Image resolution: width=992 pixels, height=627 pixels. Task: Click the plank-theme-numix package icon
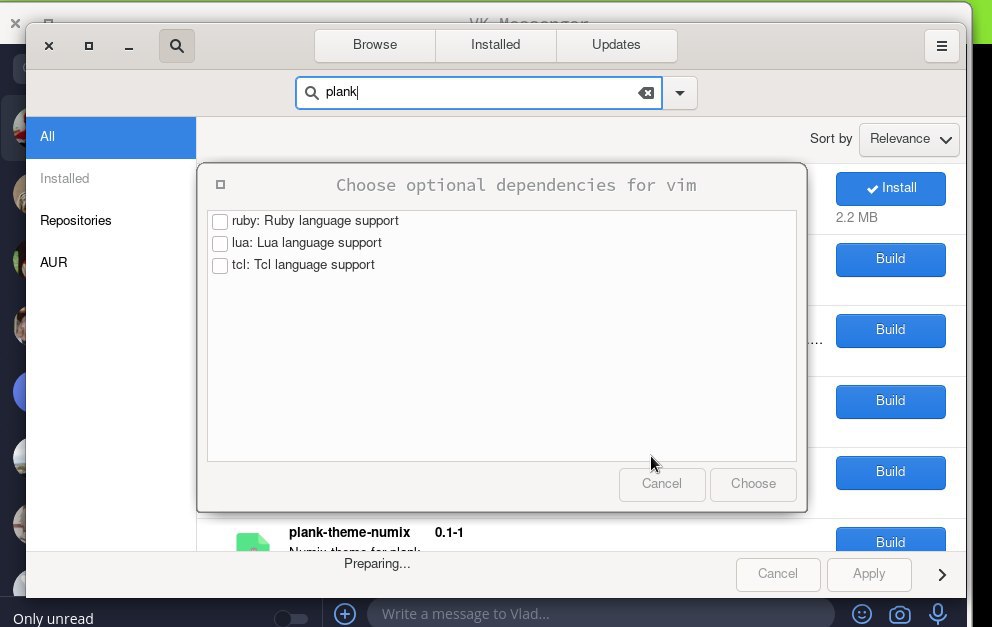click(253, 542)
